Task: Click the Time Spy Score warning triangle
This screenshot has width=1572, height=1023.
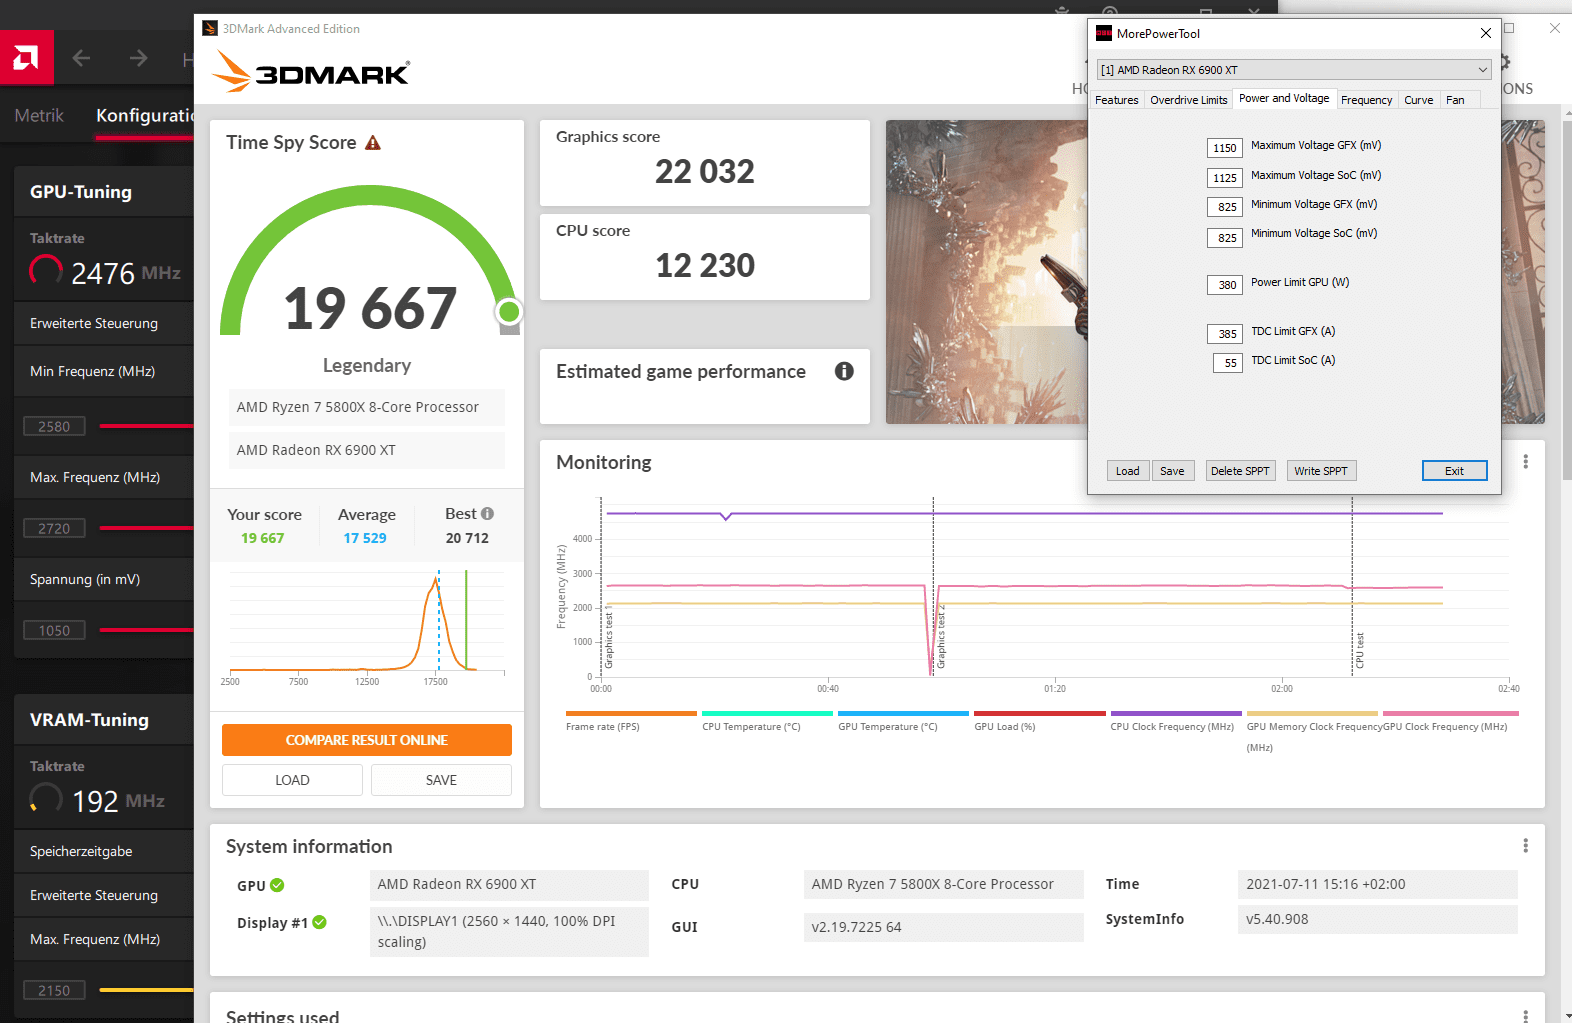Action: pos(373,143)
